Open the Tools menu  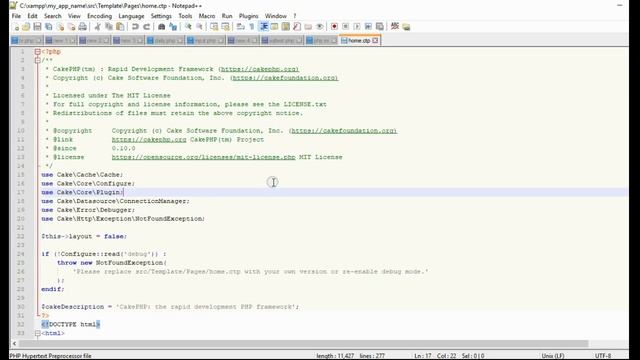(x=185, y=16)
